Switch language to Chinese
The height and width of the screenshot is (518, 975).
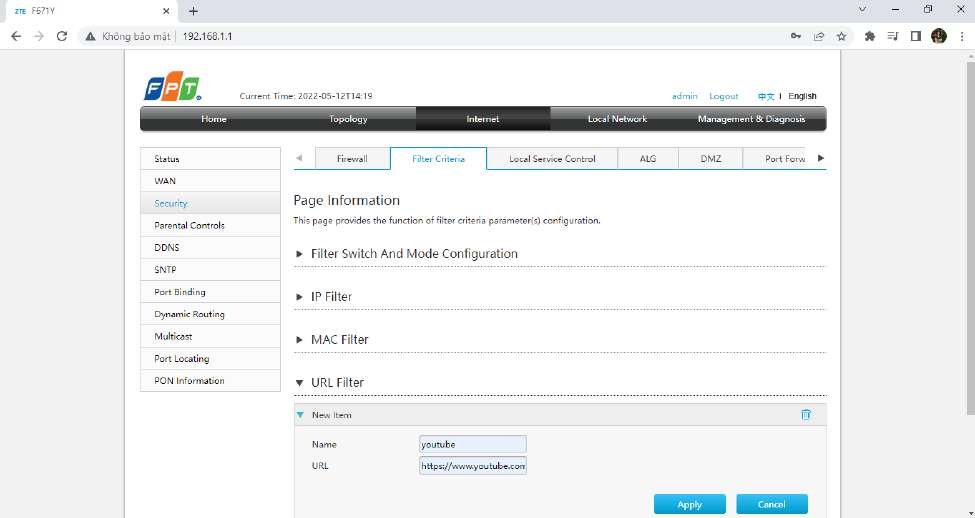tap(766, 96)
